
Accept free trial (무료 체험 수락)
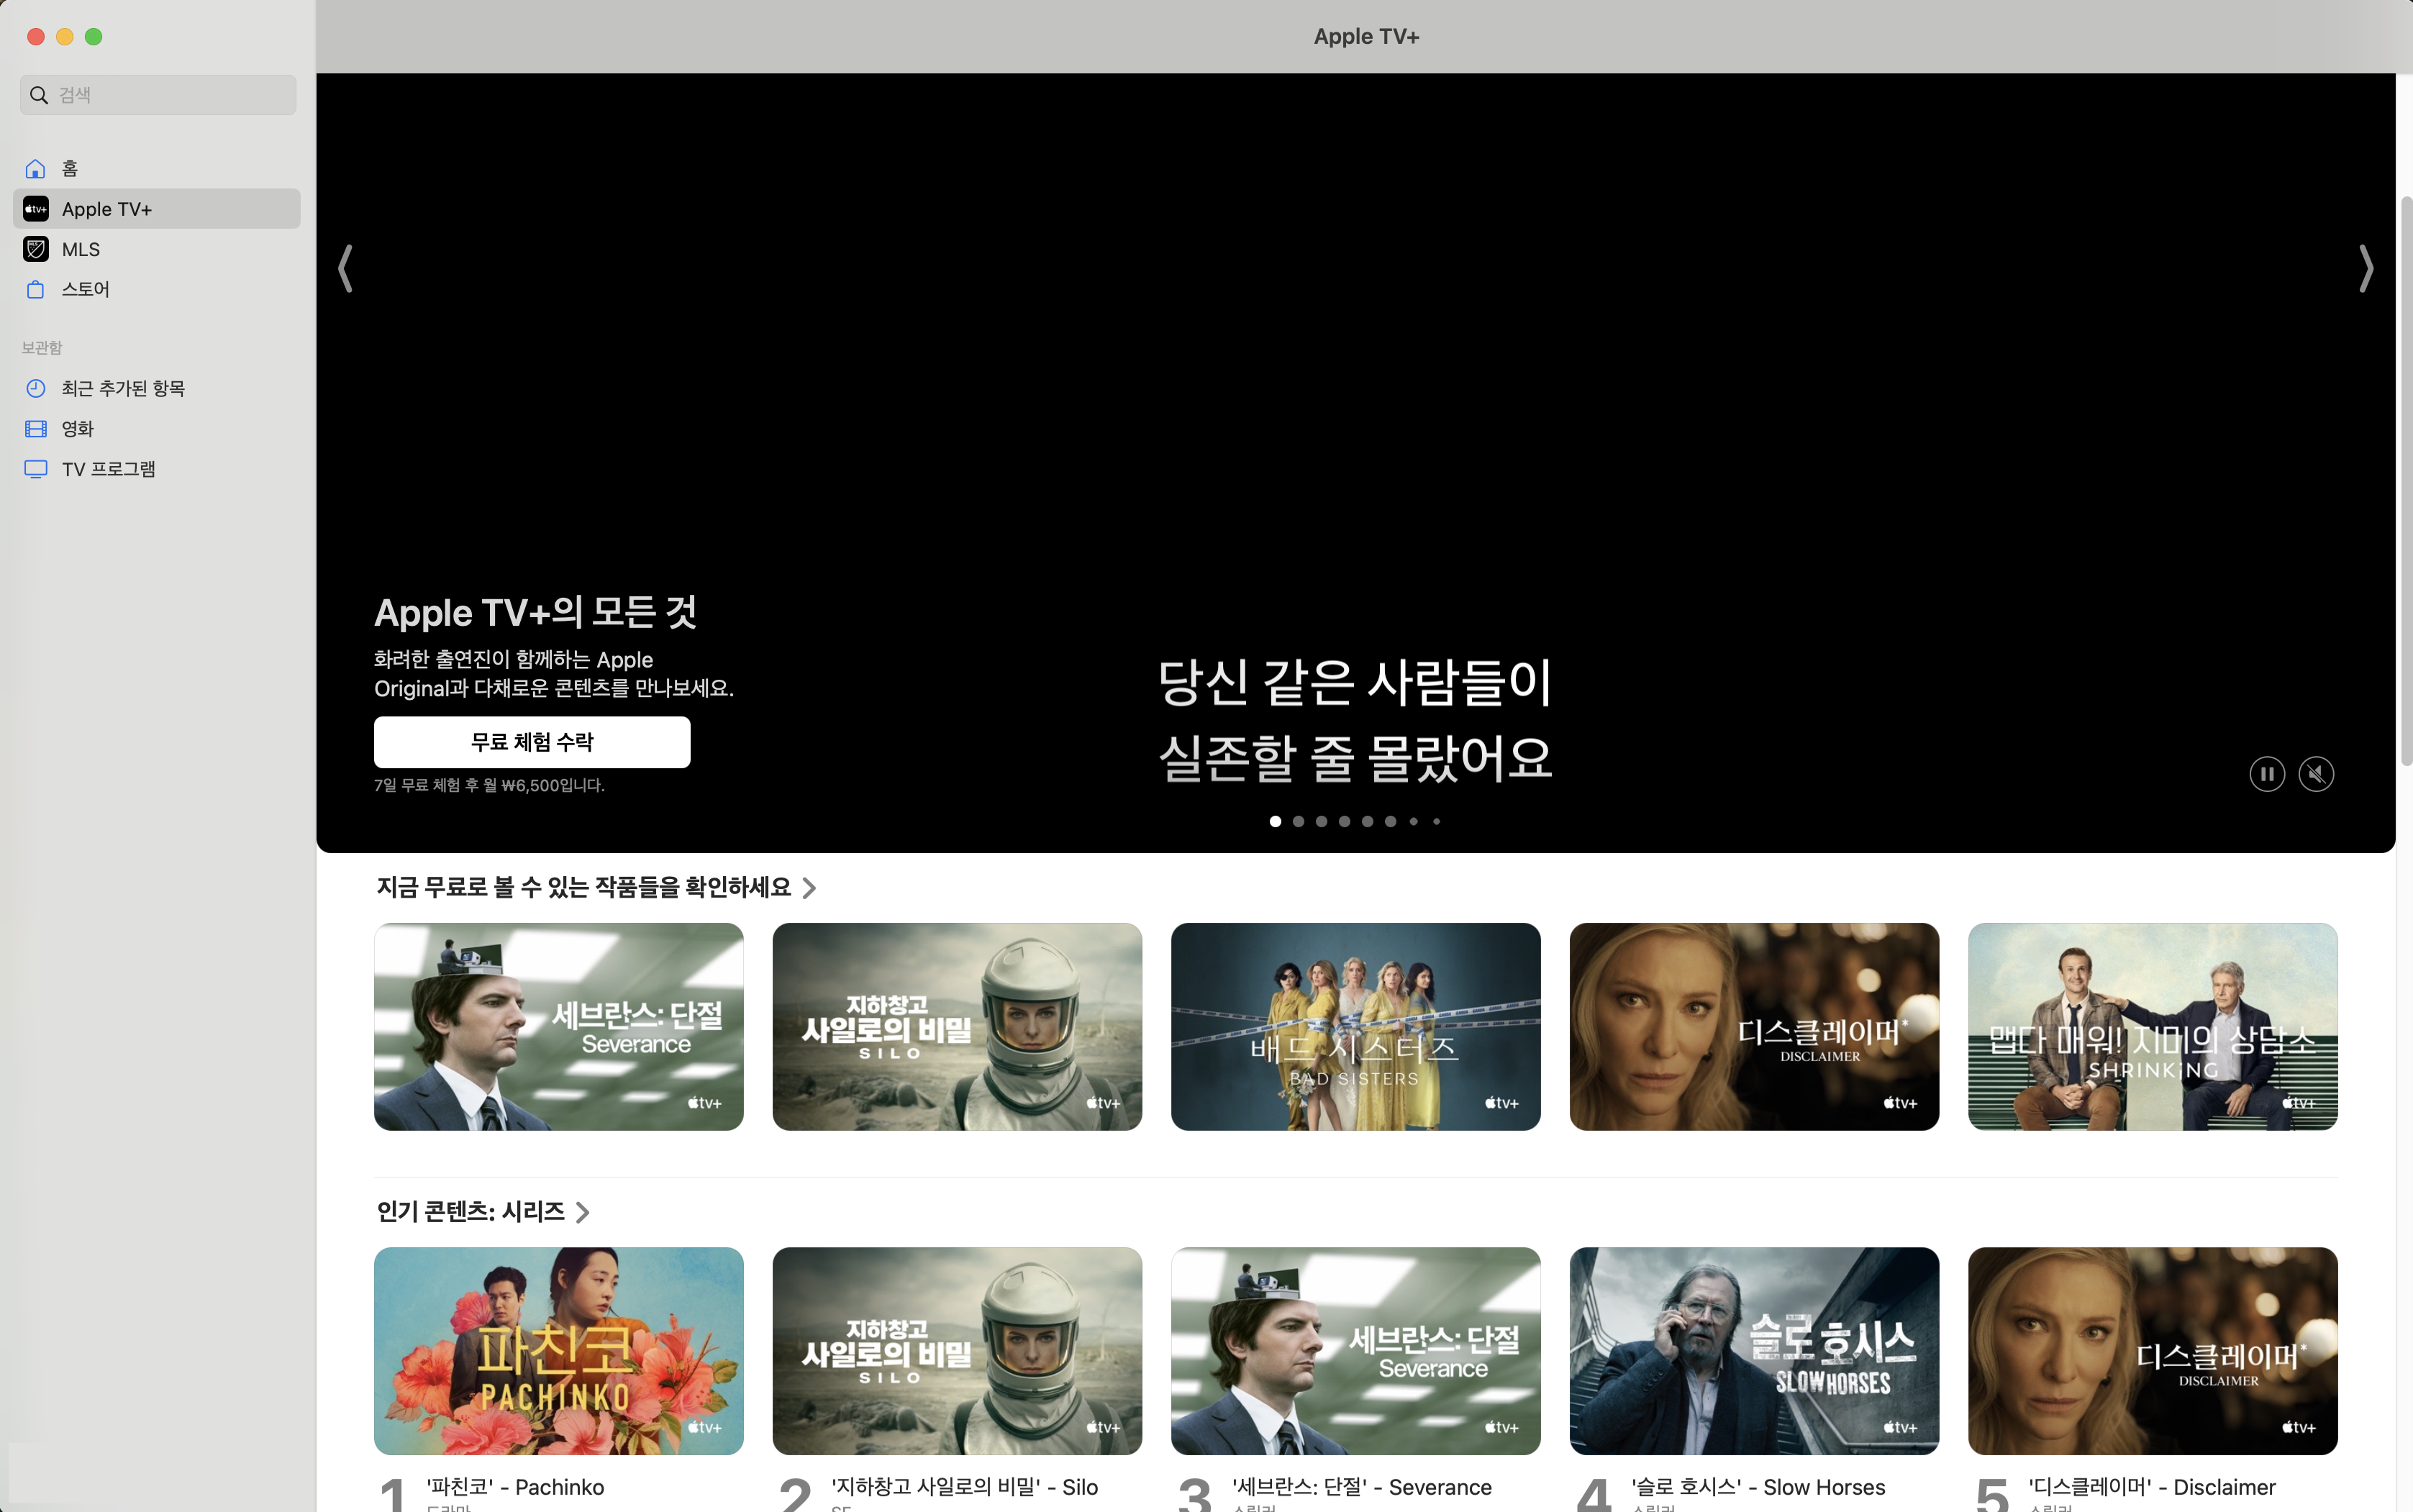click(x=532, y=742)
